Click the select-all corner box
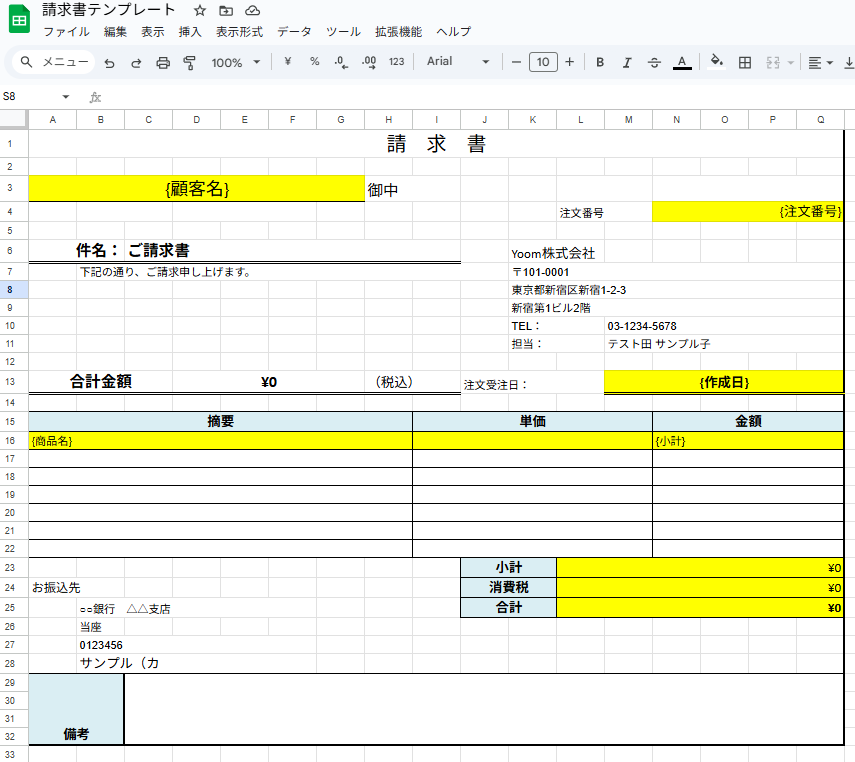Screen dimensions: 855x762 [x=14, y=119]
